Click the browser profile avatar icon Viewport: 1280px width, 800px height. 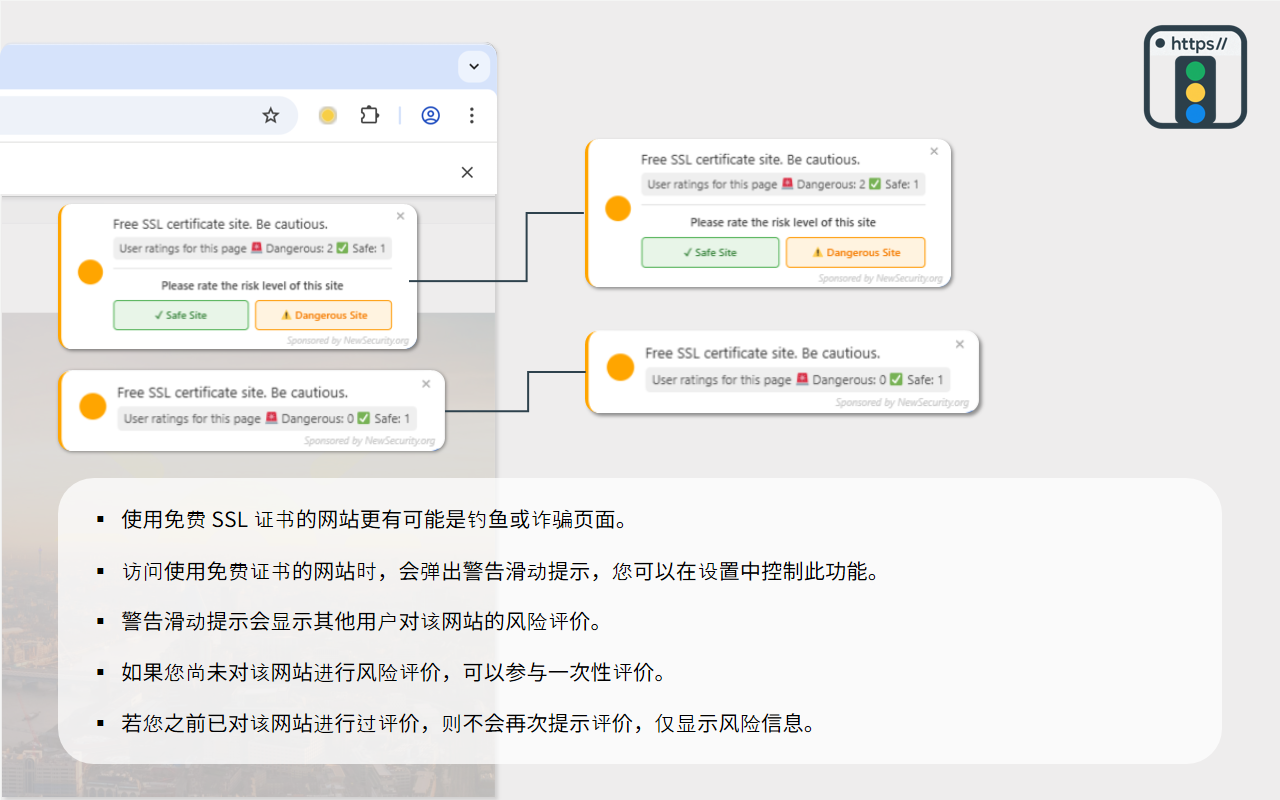pos(430,115)
